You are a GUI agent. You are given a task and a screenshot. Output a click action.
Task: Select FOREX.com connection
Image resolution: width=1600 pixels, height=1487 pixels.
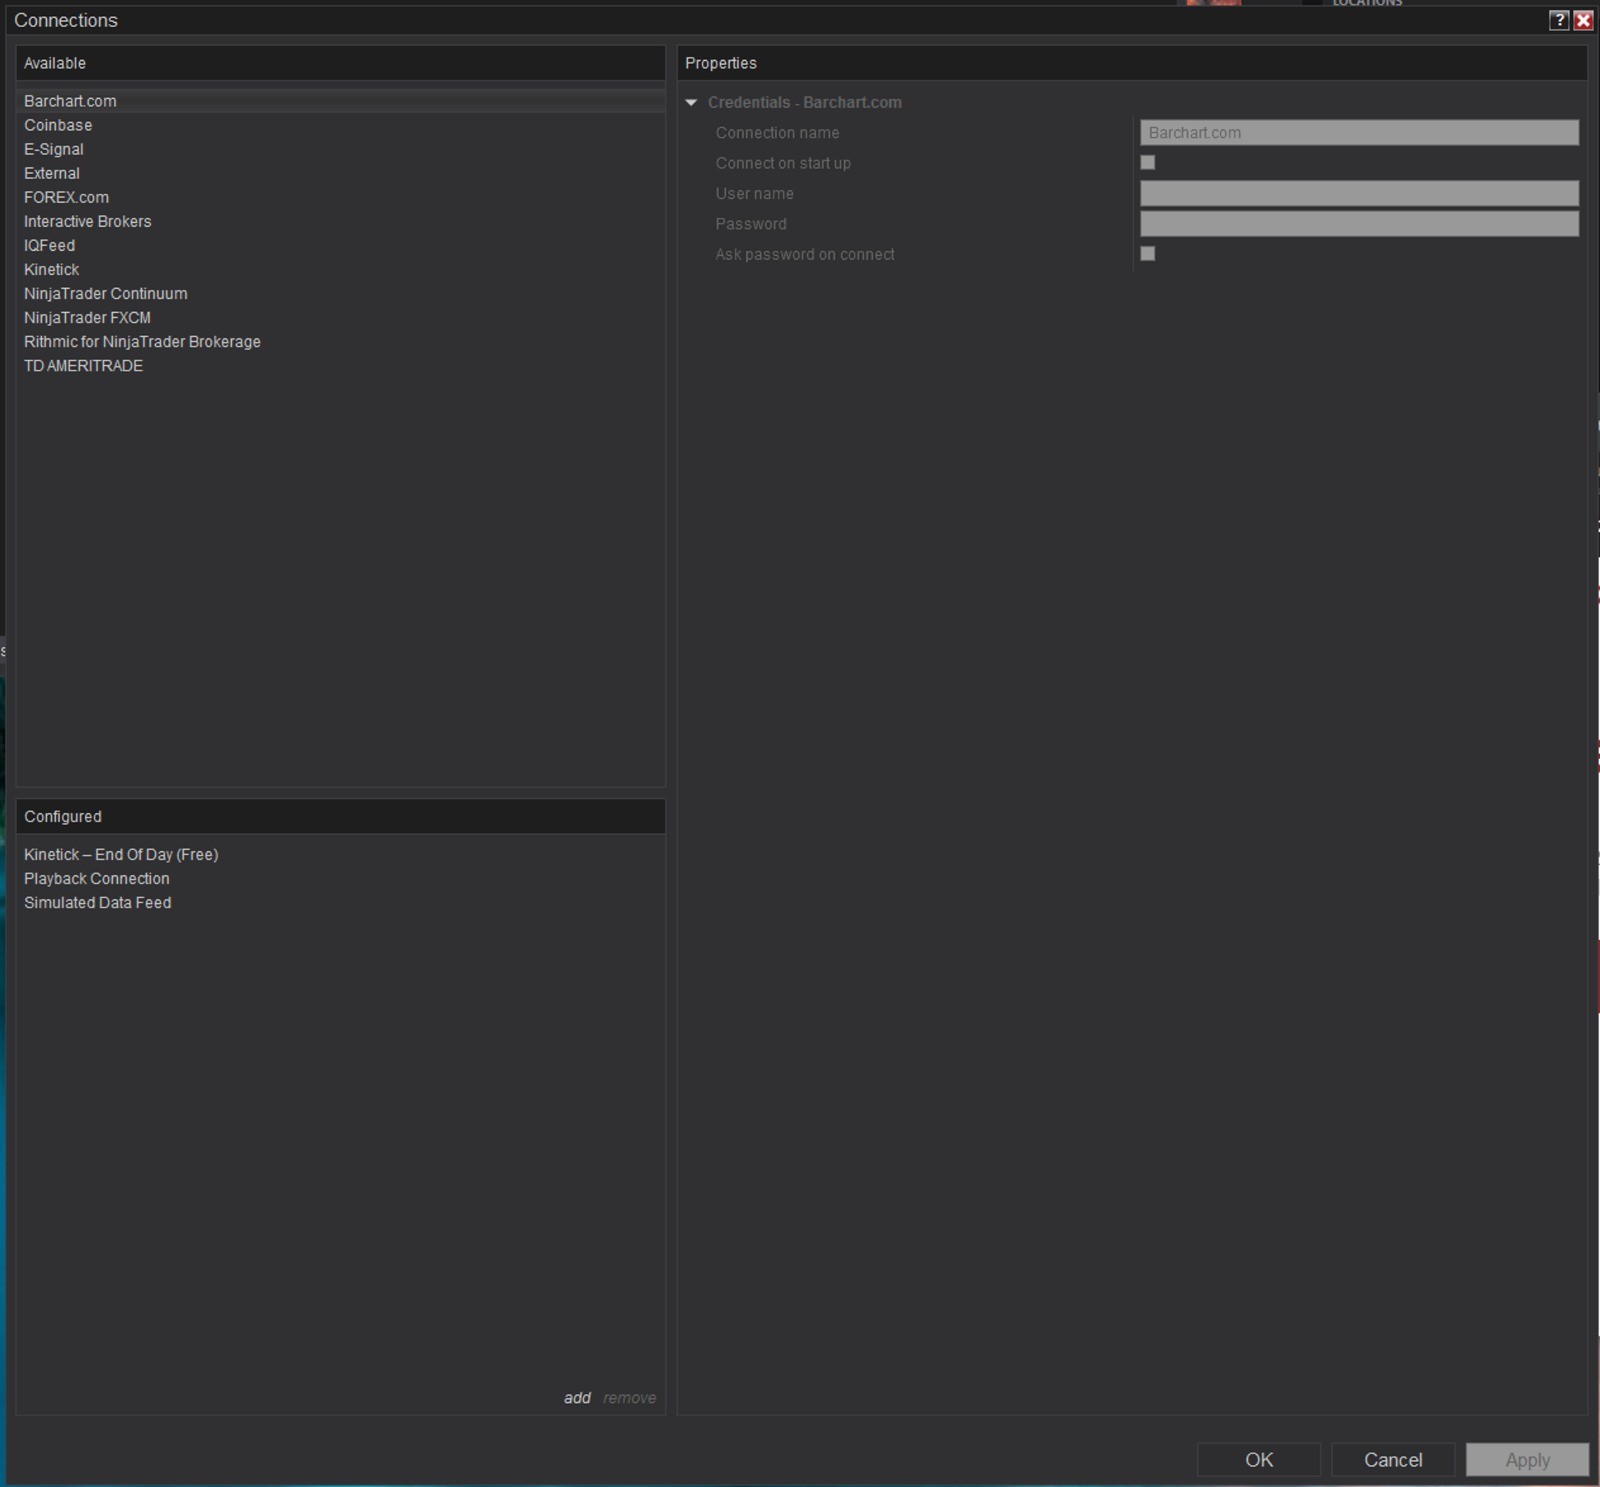[340, 197]
